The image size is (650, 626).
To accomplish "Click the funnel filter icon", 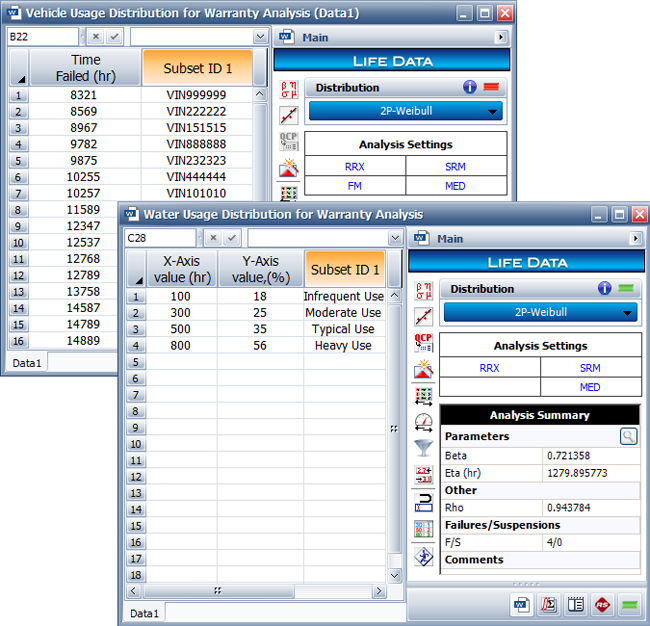I will 423,448.
